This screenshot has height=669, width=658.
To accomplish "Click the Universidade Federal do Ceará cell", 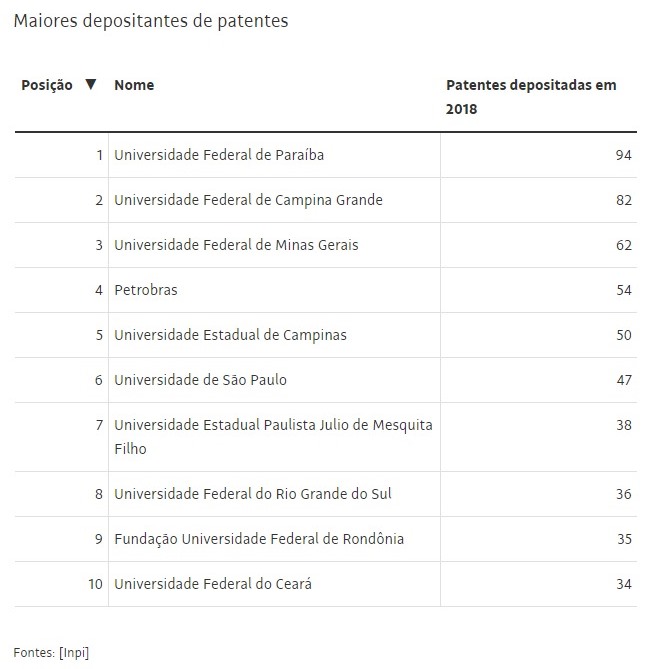I will [x=213, y=584].
